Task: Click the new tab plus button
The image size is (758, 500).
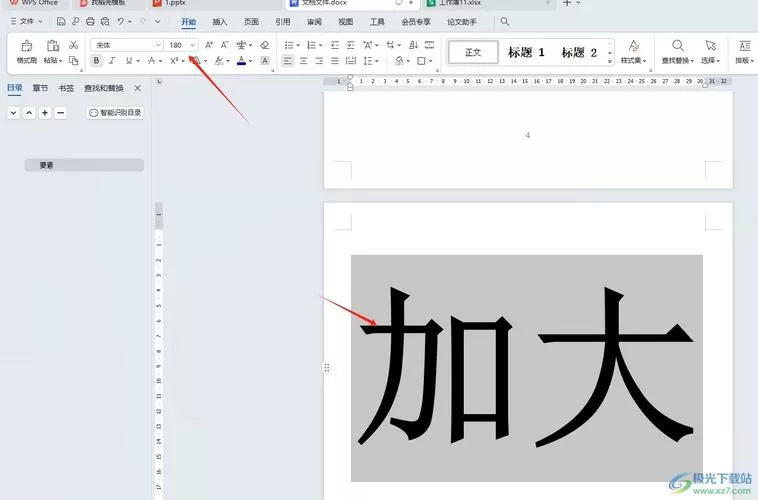Action: (x=567, y=3)
